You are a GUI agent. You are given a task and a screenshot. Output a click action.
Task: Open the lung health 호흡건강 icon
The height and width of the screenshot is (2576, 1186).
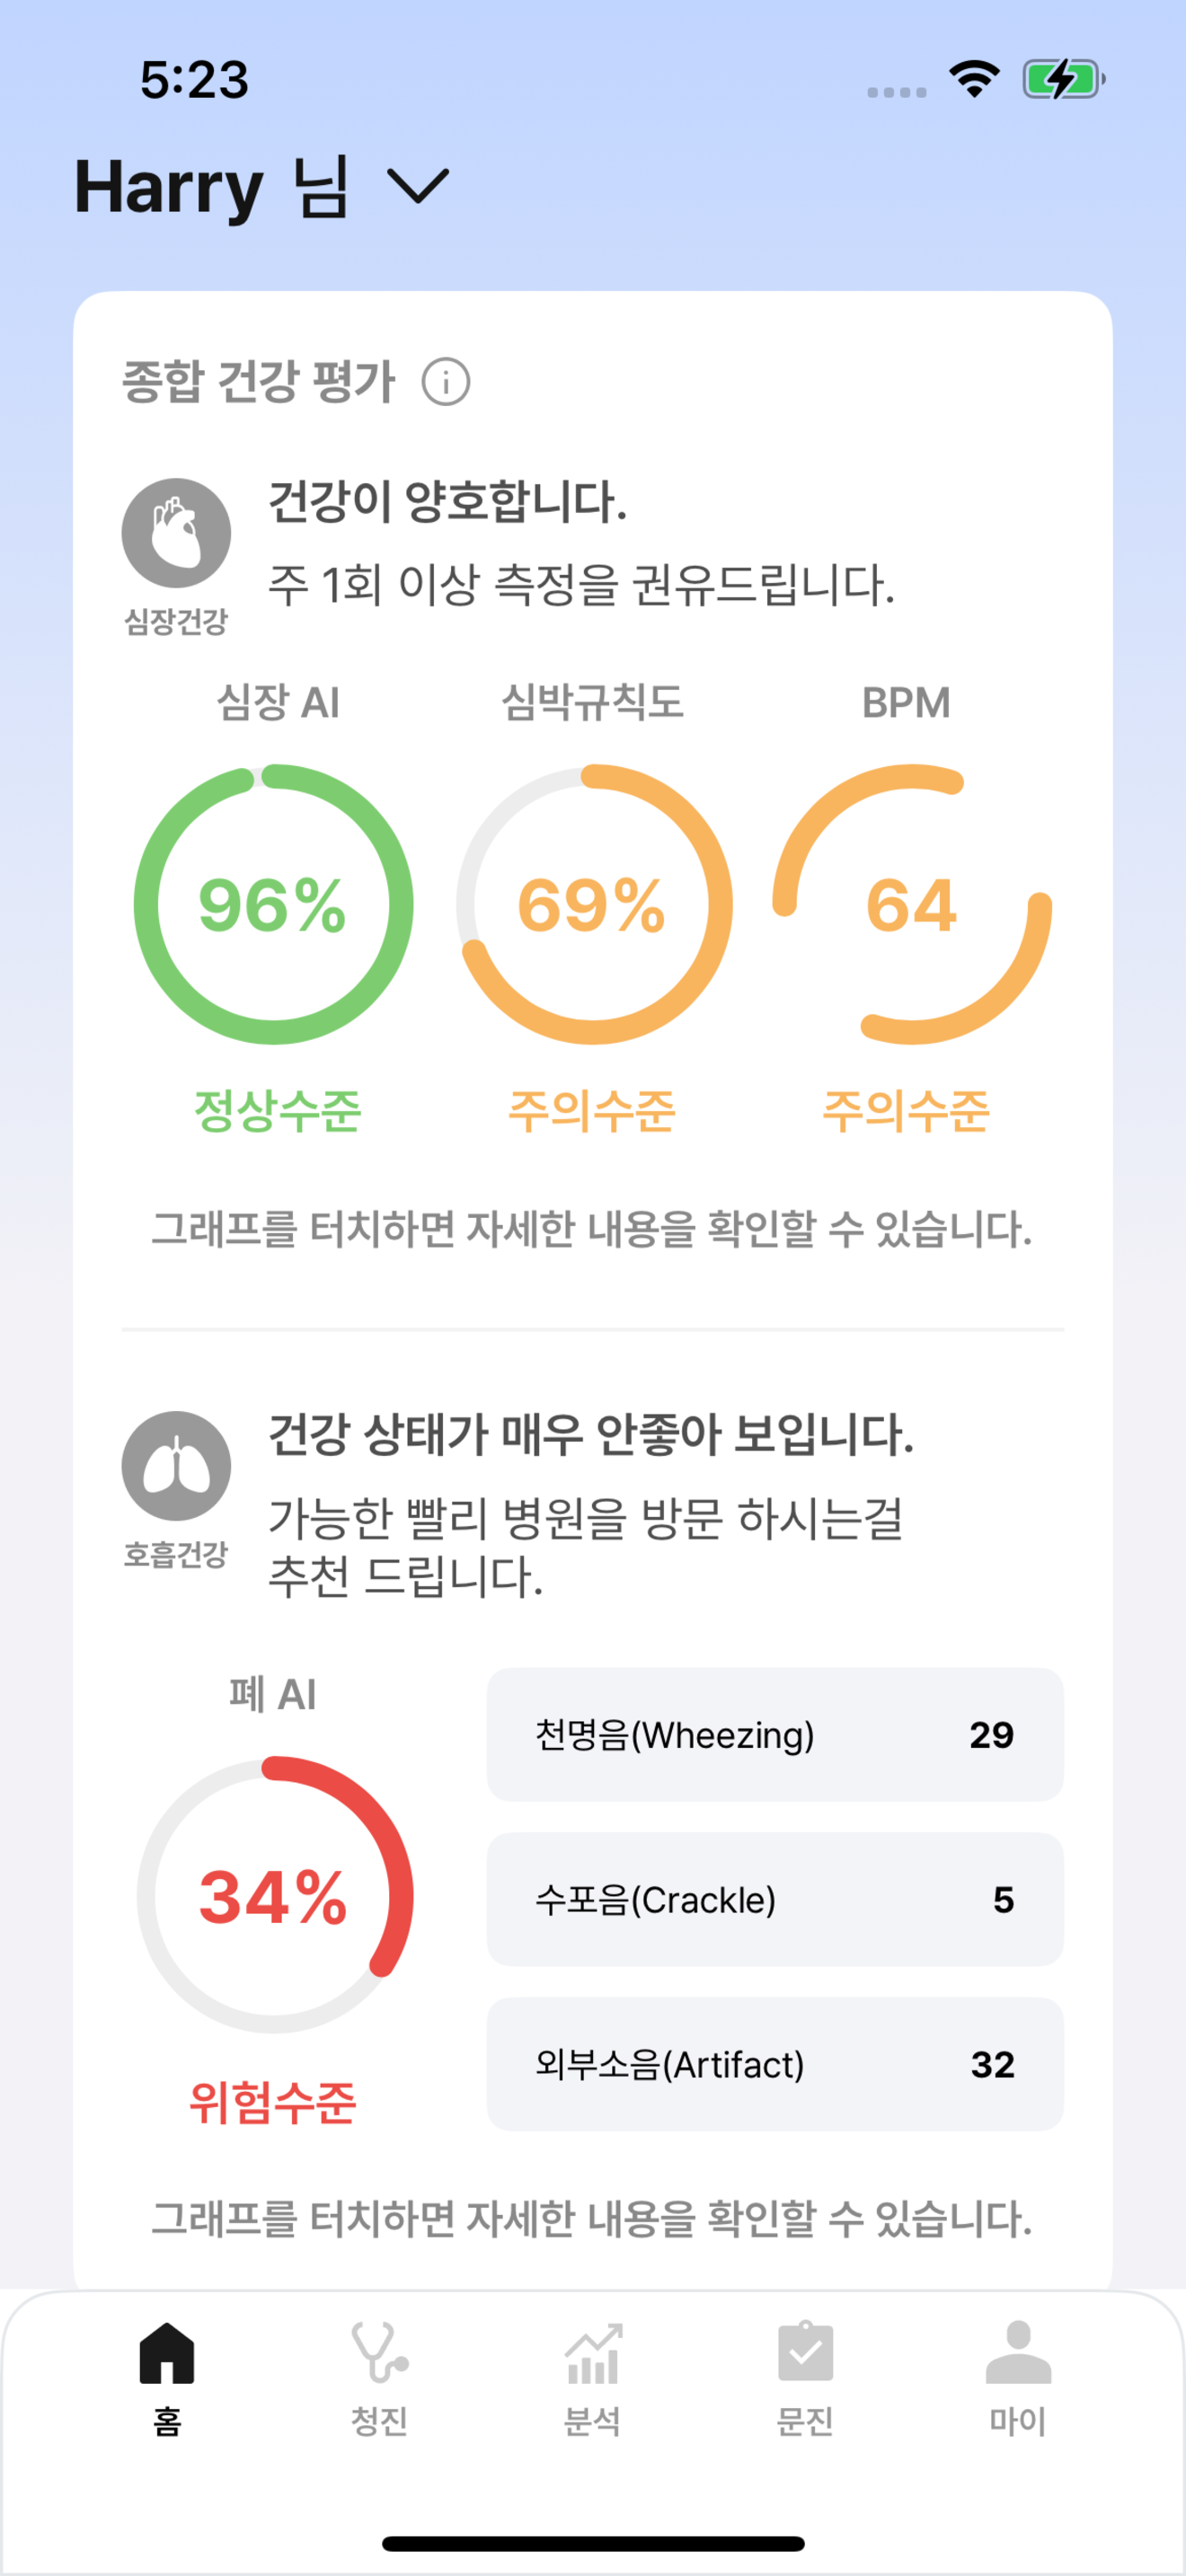176,1466
